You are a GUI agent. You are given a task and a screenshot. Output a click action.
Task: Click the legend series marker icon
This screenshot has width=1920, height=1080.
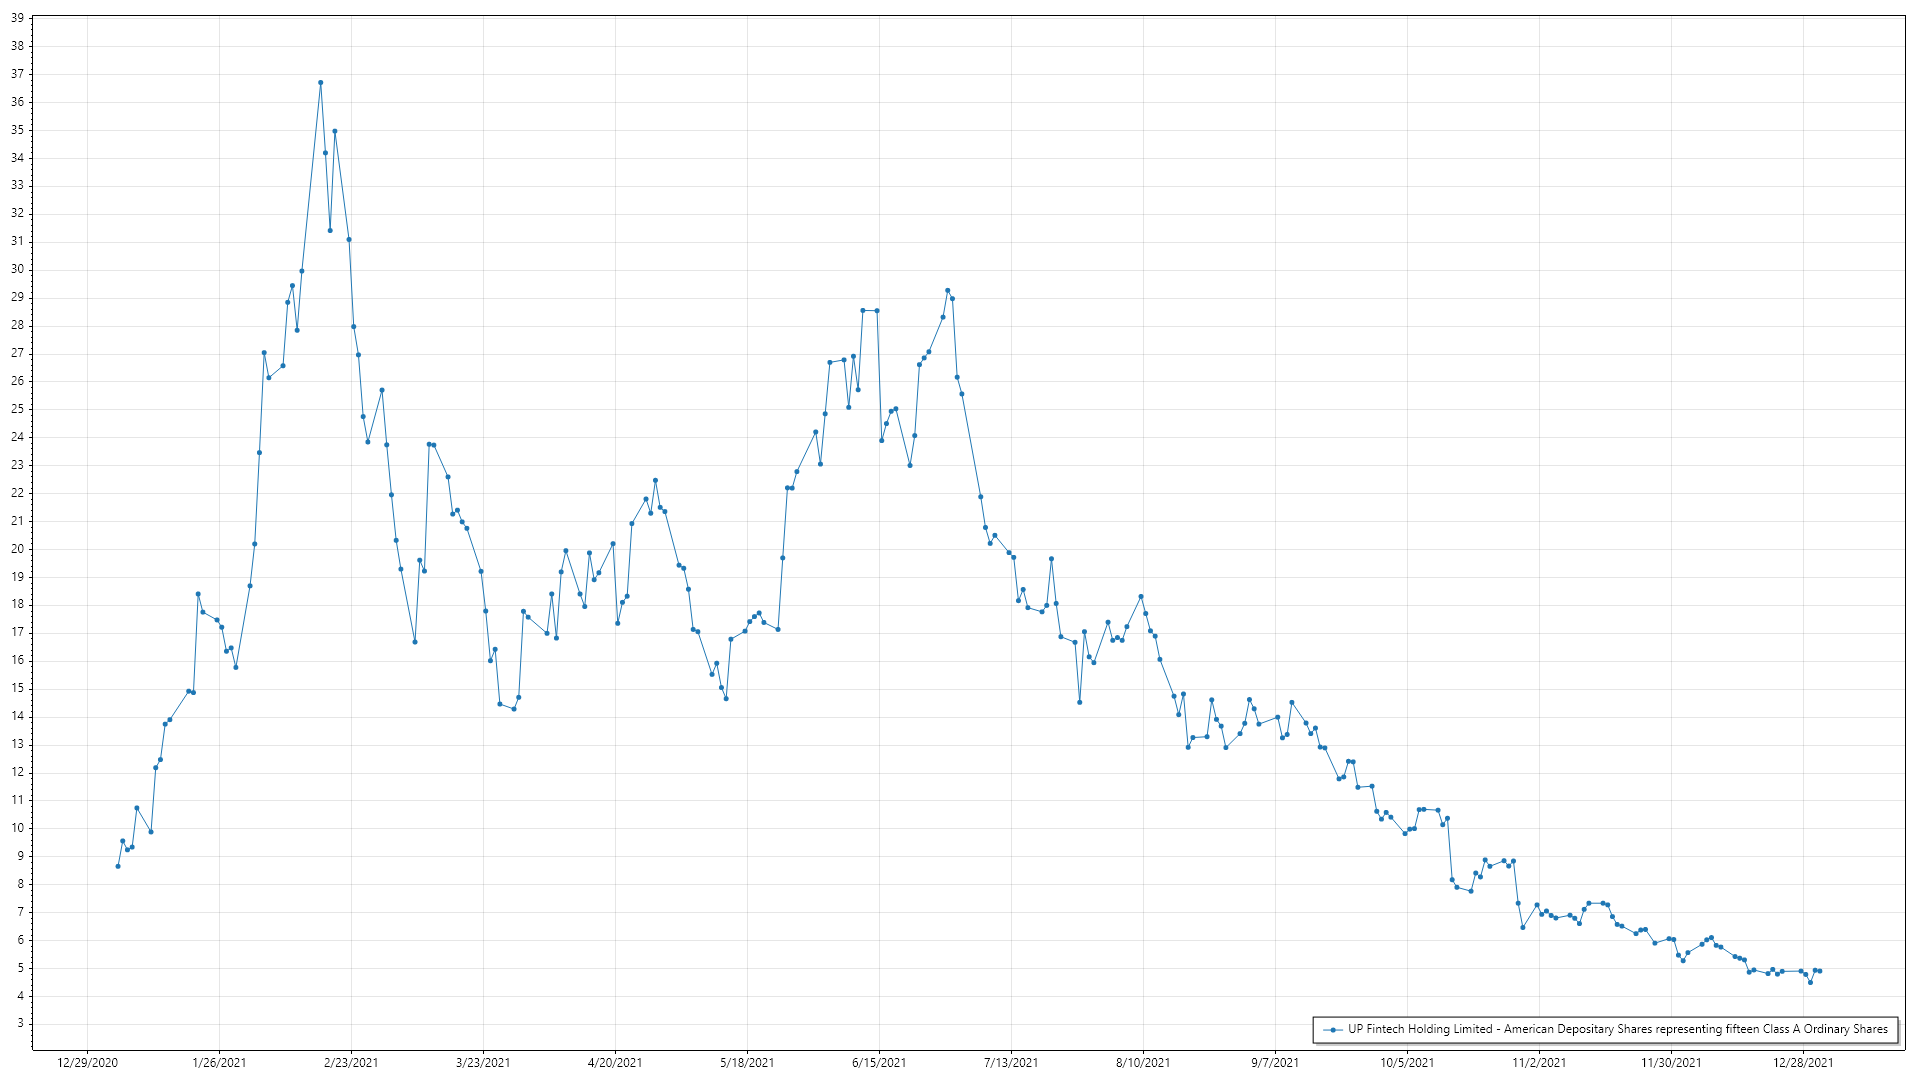(1332, 1029)
